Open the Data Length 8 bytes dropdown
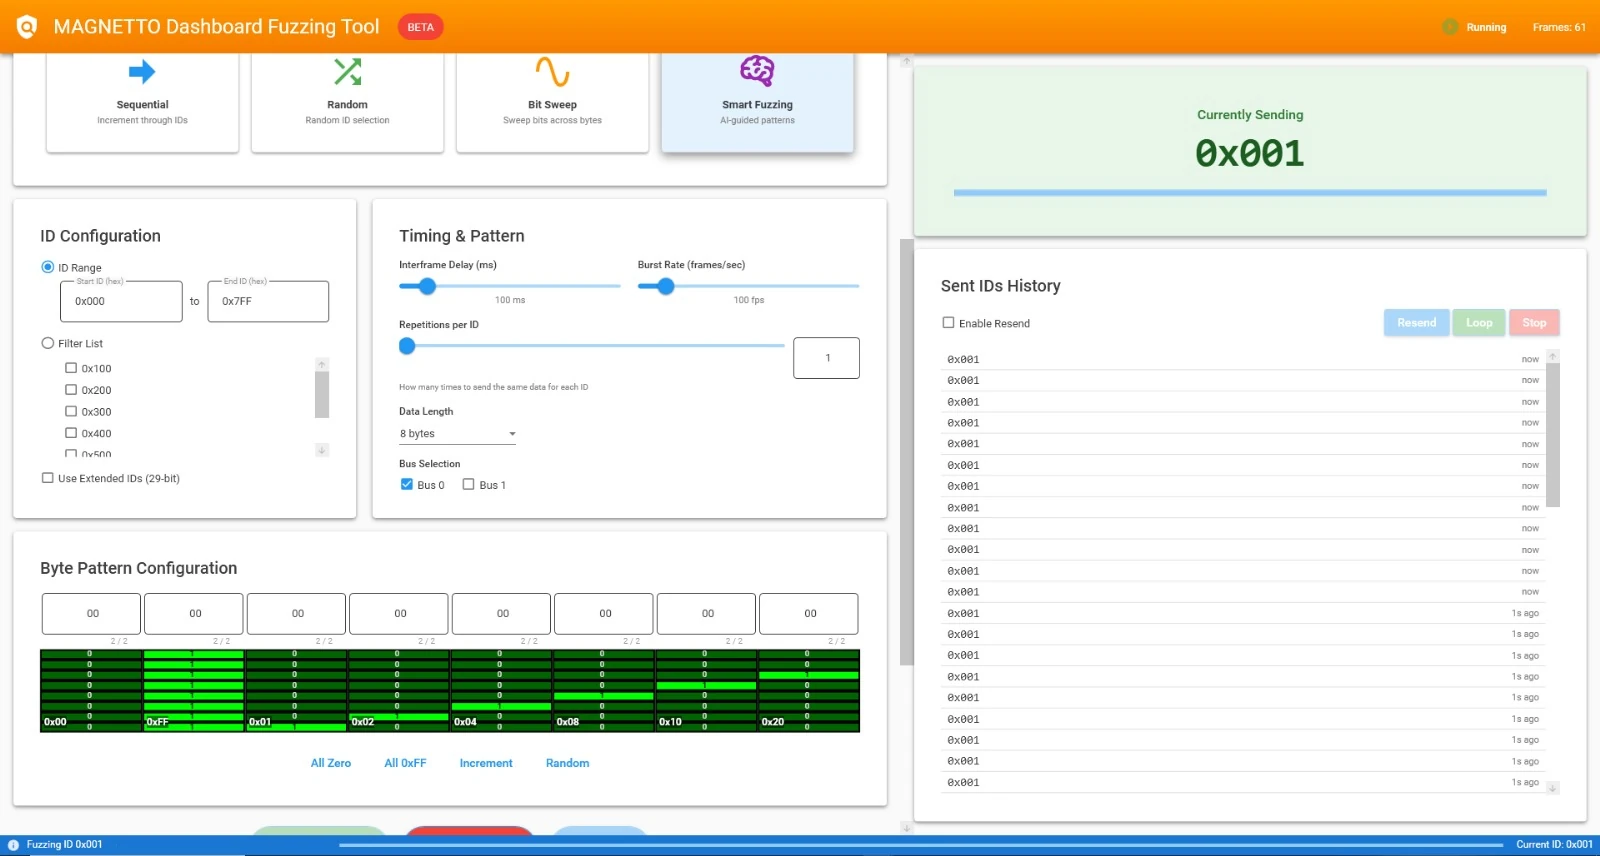The height and width of the screenshot is (856, 1600). (x=457, y=434)
